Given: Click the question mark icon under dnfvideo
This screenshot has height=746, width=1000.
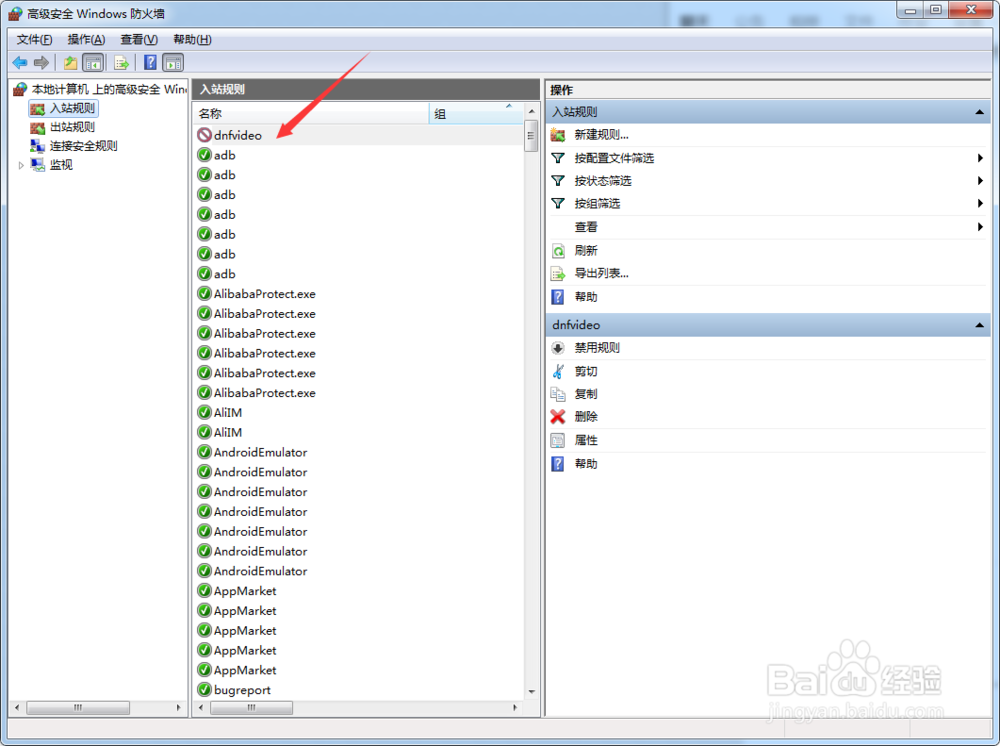Looking at the screenshot, I should pos(558,464).
